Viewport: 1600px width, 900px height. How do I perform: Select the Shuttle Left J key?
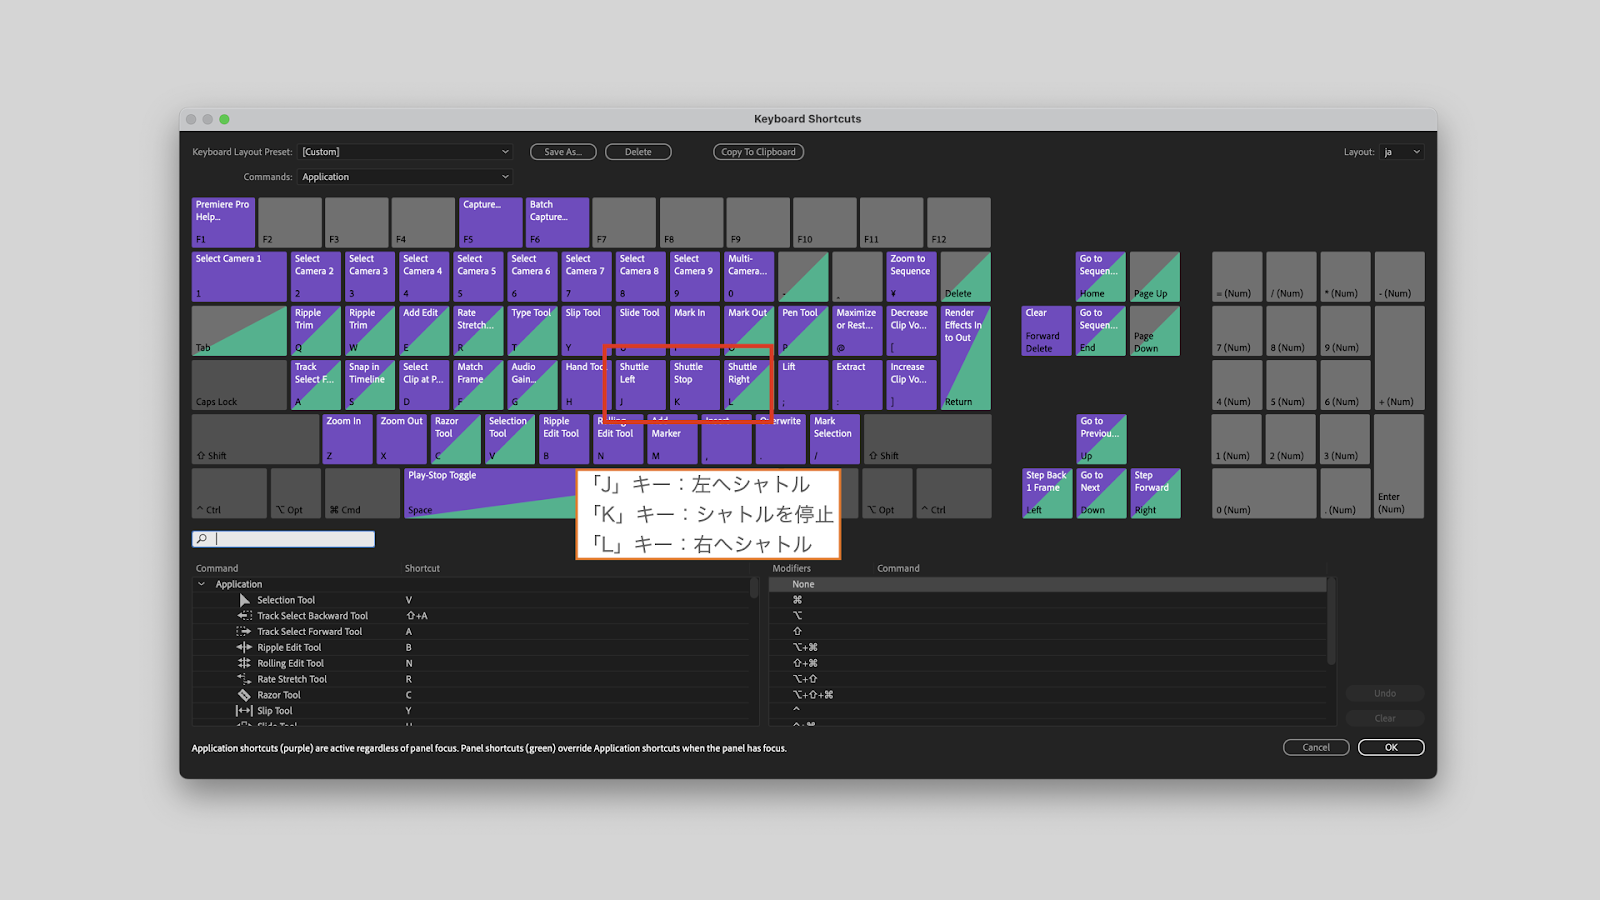641,385
